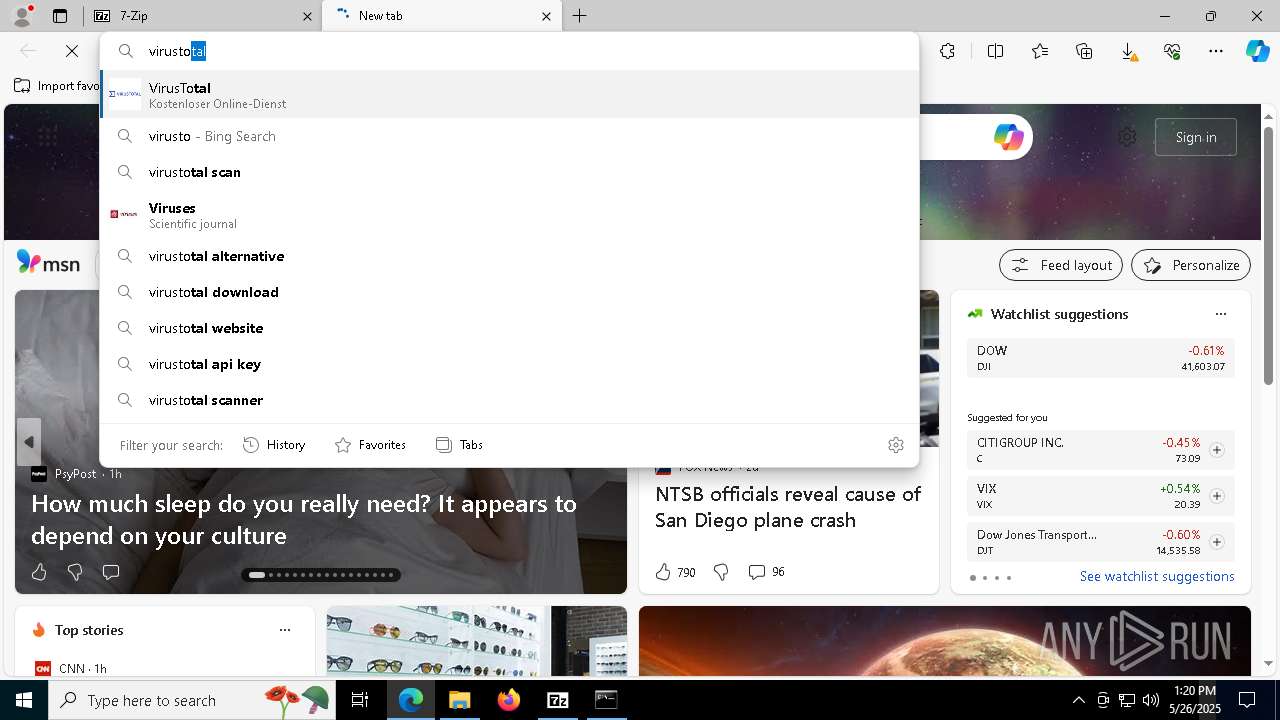Select Viruses Scientific journal suggestion
1280x720 pixels.
point(509,215)
